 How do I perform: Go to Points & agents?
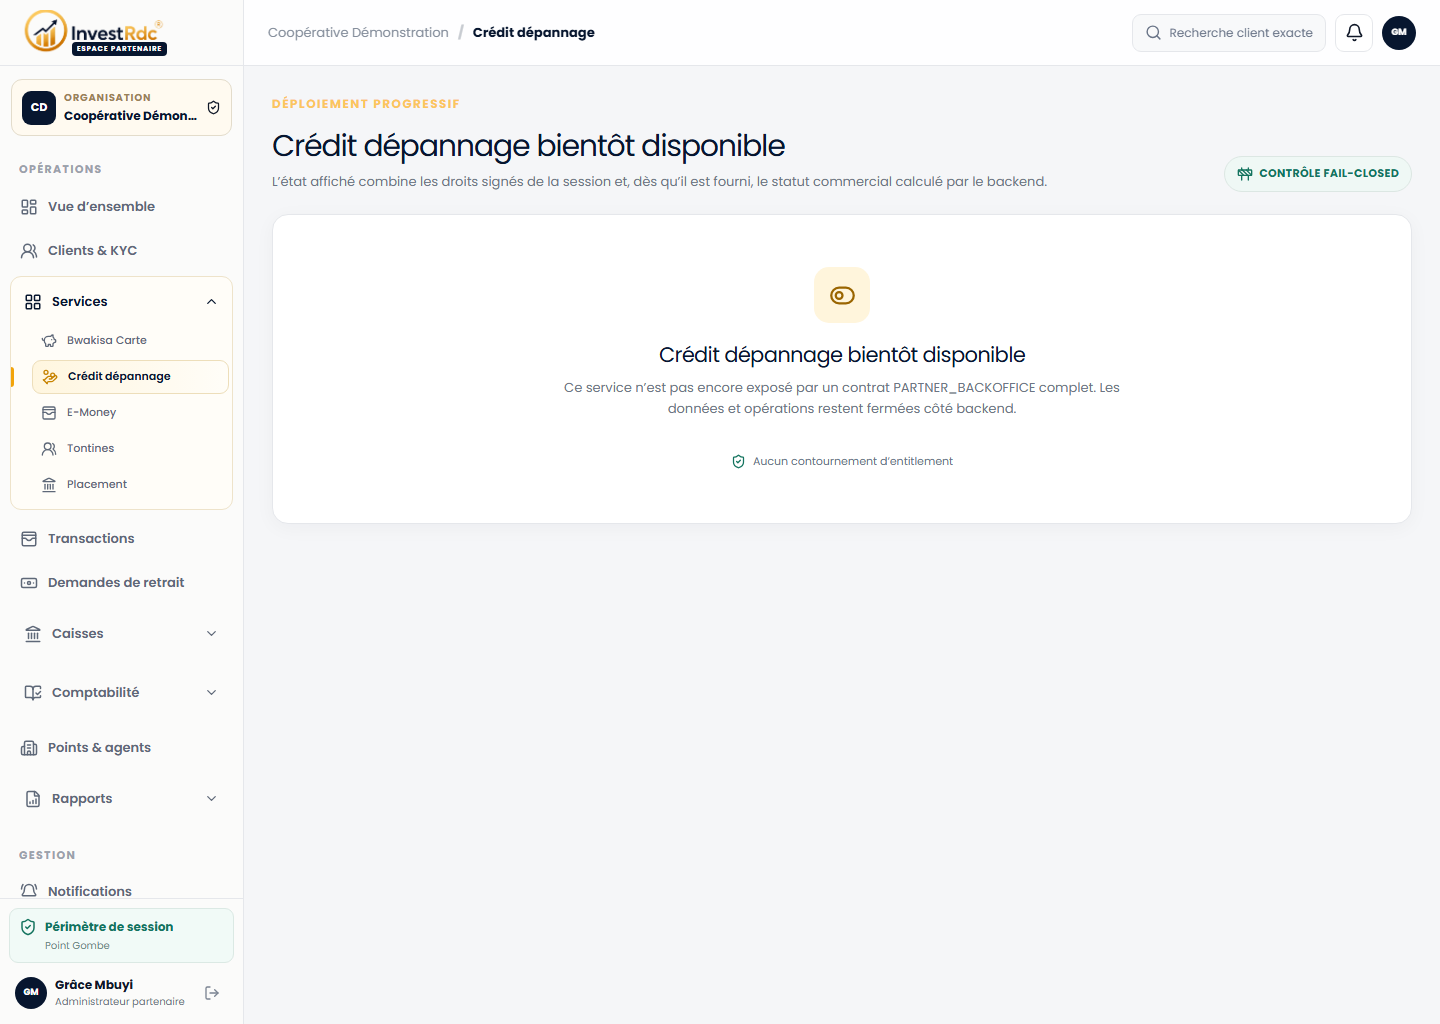pyautogui.click(x=121, y=748)
